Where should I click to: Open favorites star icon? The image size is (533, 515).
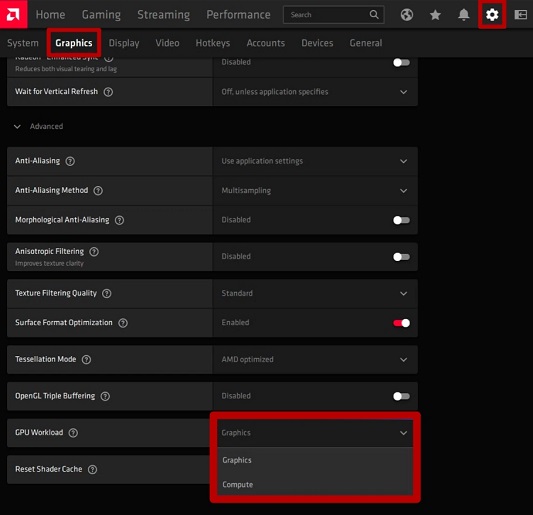tap(435, 15)
